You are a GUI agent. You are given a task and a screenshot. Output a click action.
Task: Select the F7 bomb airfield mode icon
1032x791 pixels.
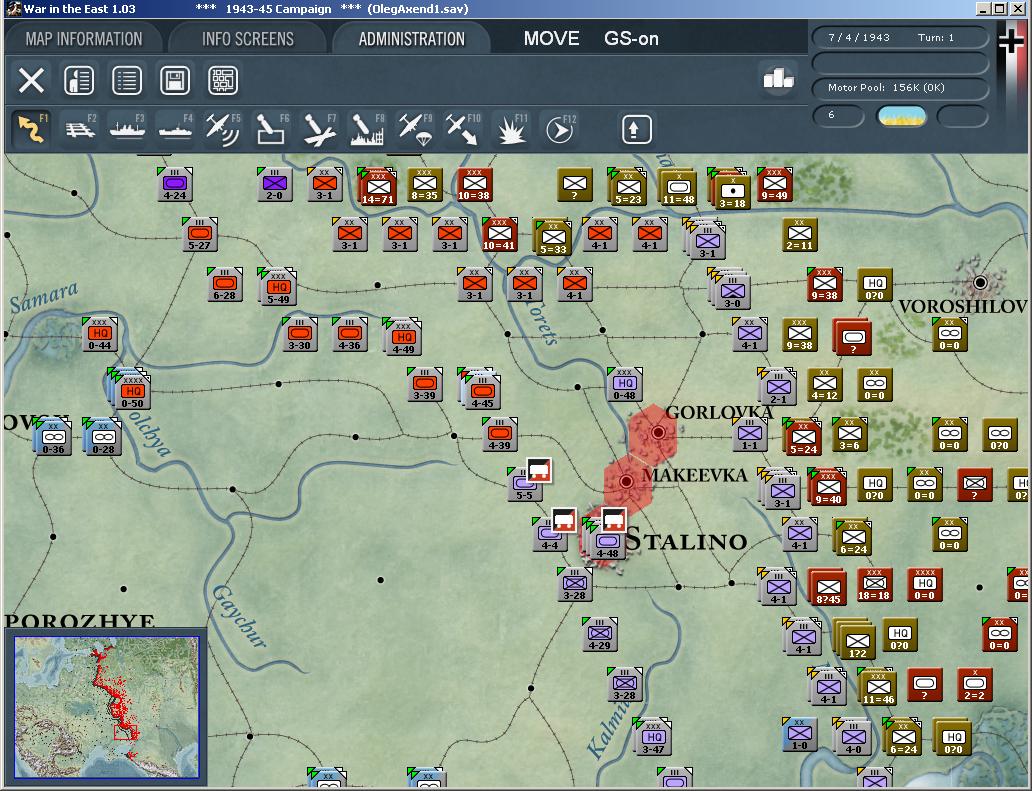(x=319, y=128)
